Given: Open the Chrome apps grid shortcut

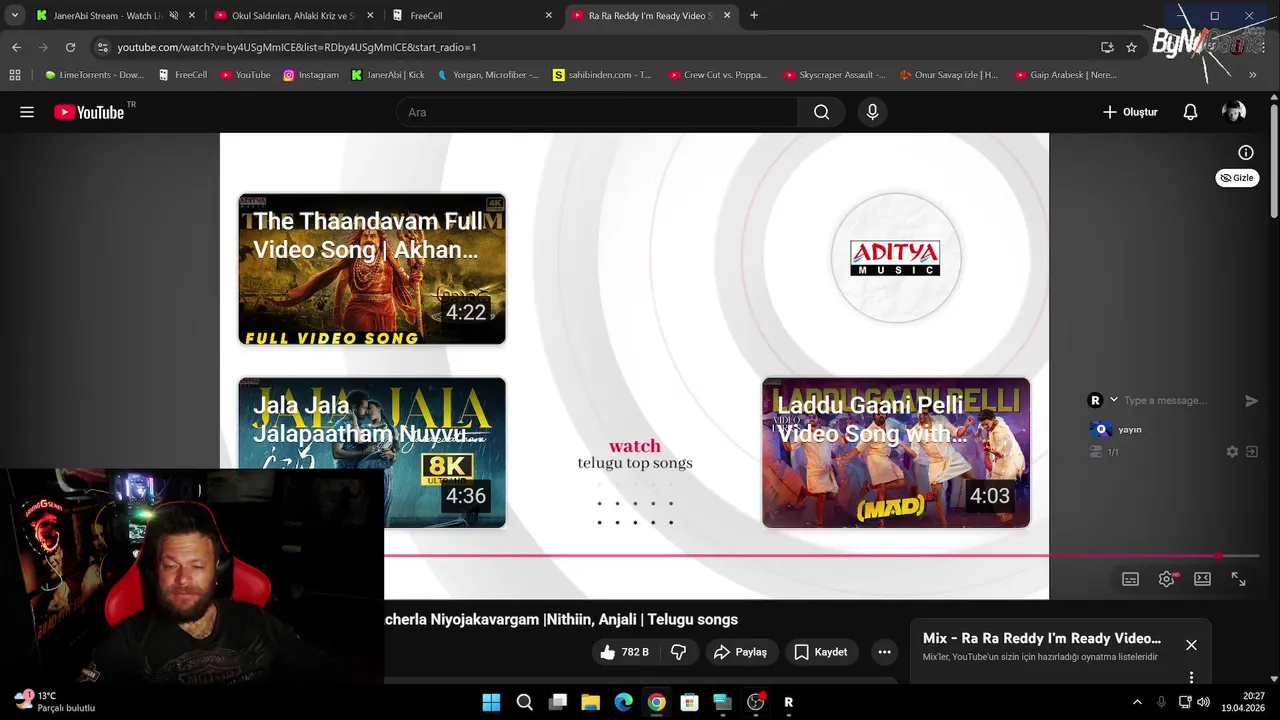Looking at the screenshot, I should click(15, 75).
